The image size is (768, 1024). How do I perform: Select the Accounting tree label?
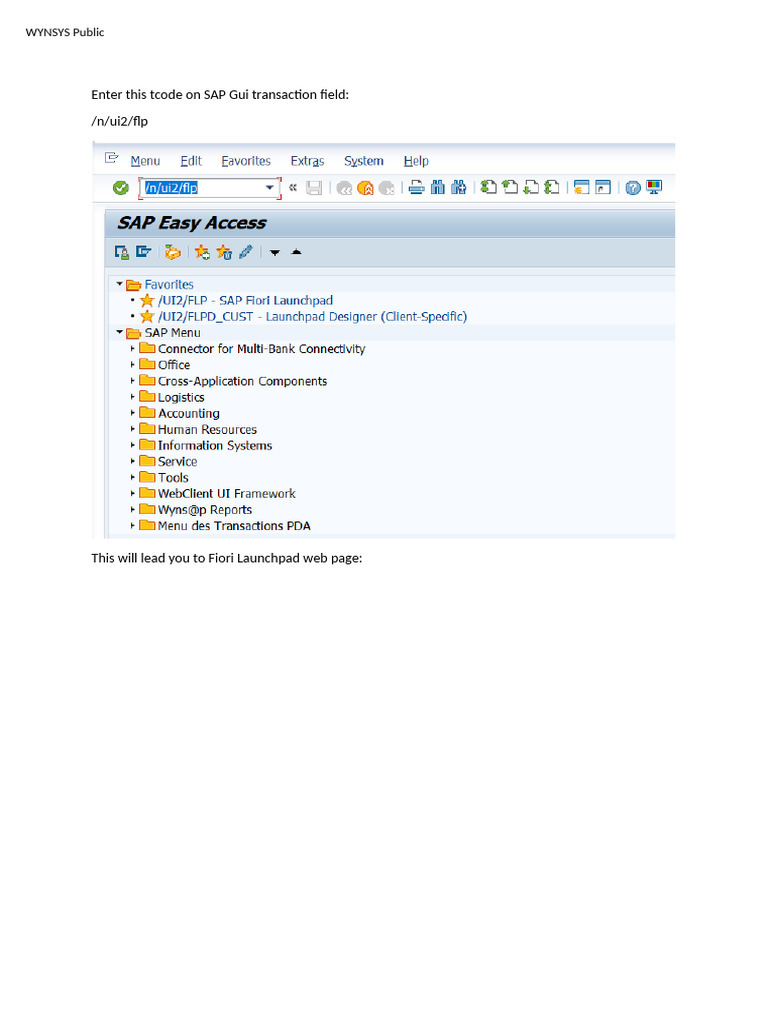click(189, 413)
